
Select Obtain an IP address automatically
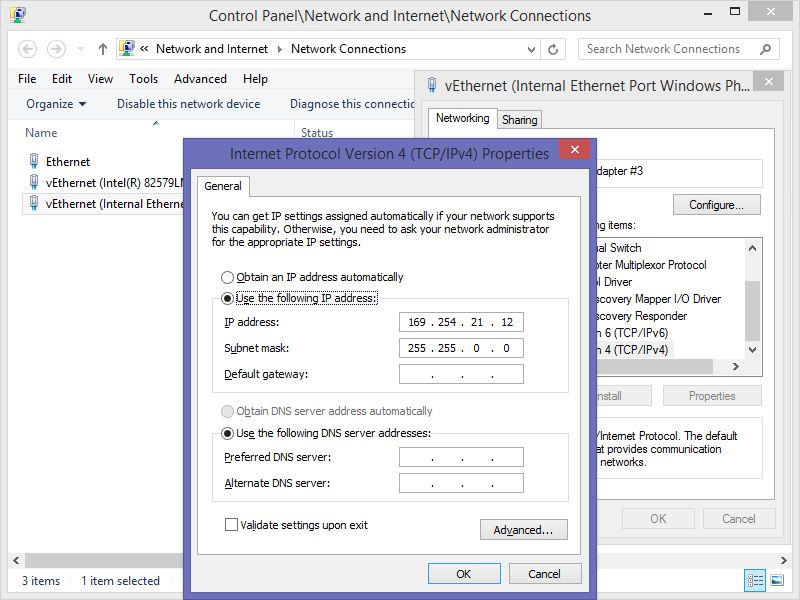[x=228, y=277]
